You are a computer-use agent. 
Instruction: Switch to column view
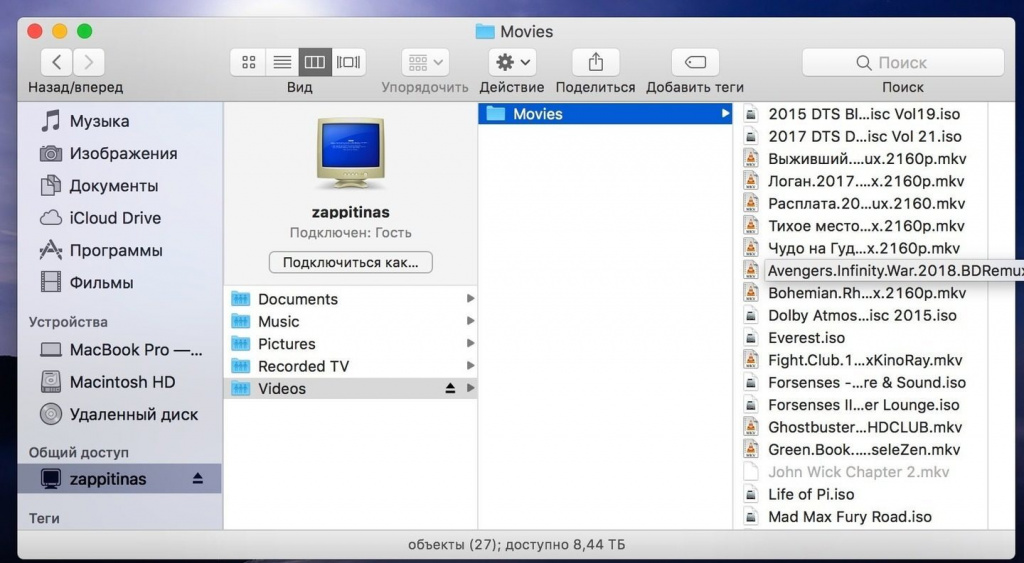(315, 62)
